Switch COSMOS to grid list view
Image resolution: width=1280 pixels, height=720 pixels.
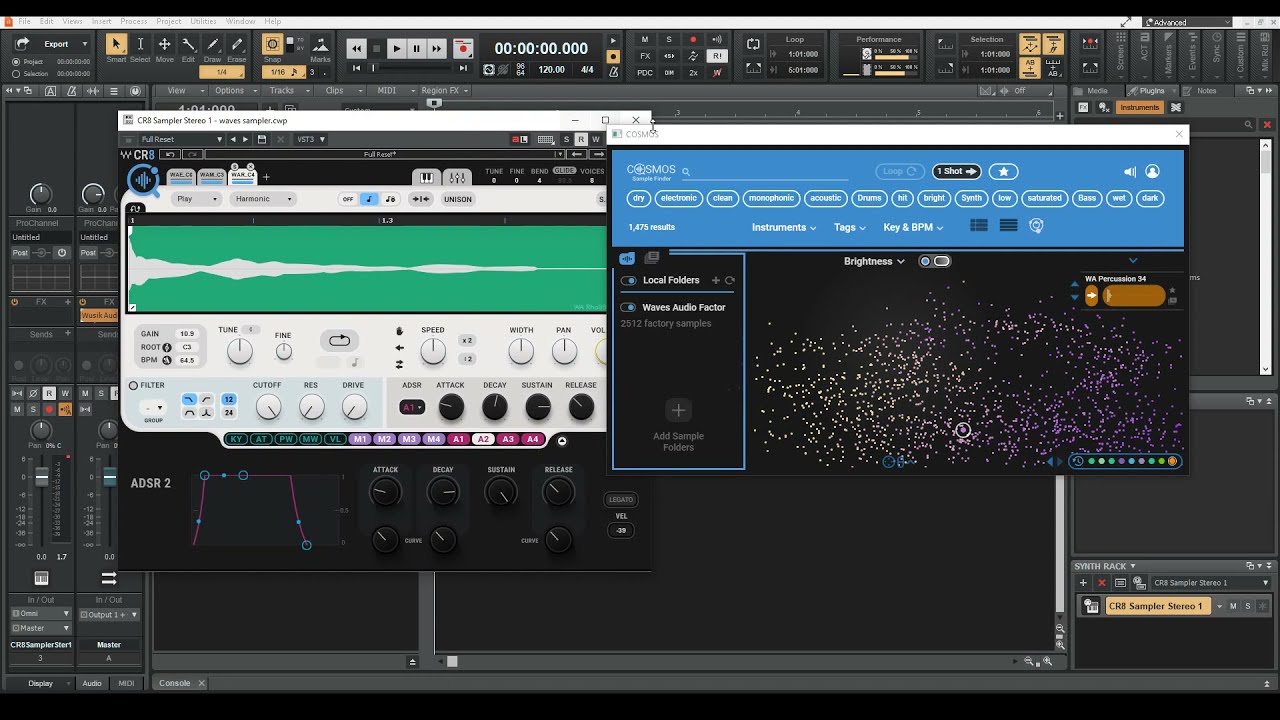(979, 226)
